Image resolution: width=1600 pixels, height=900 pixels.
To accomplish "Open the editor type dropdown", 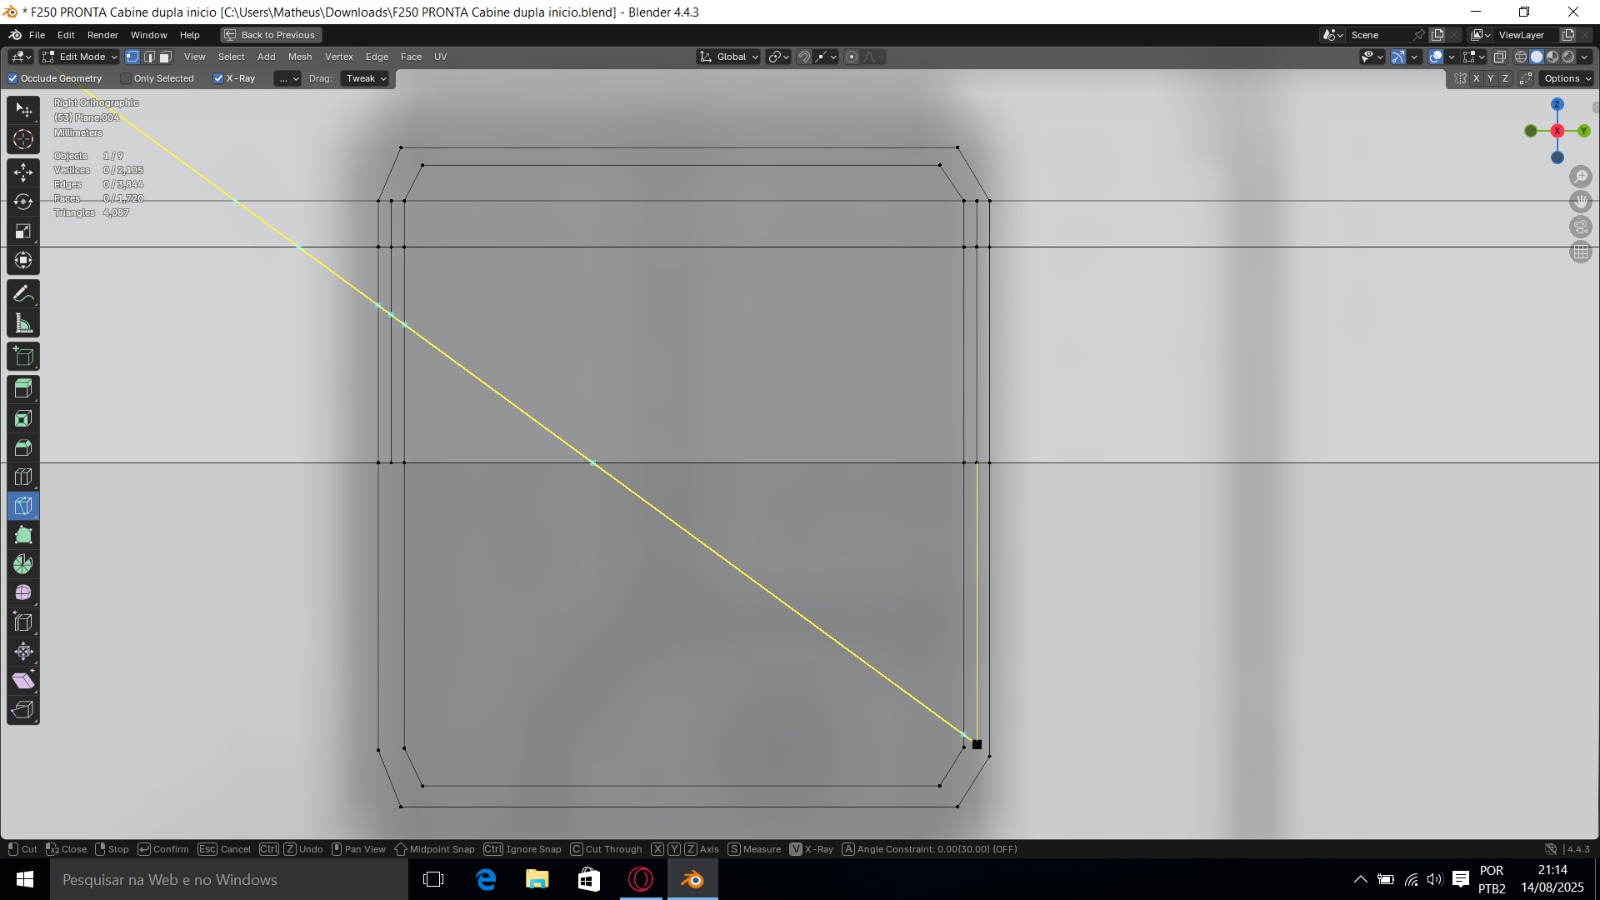I will [21, 57].
